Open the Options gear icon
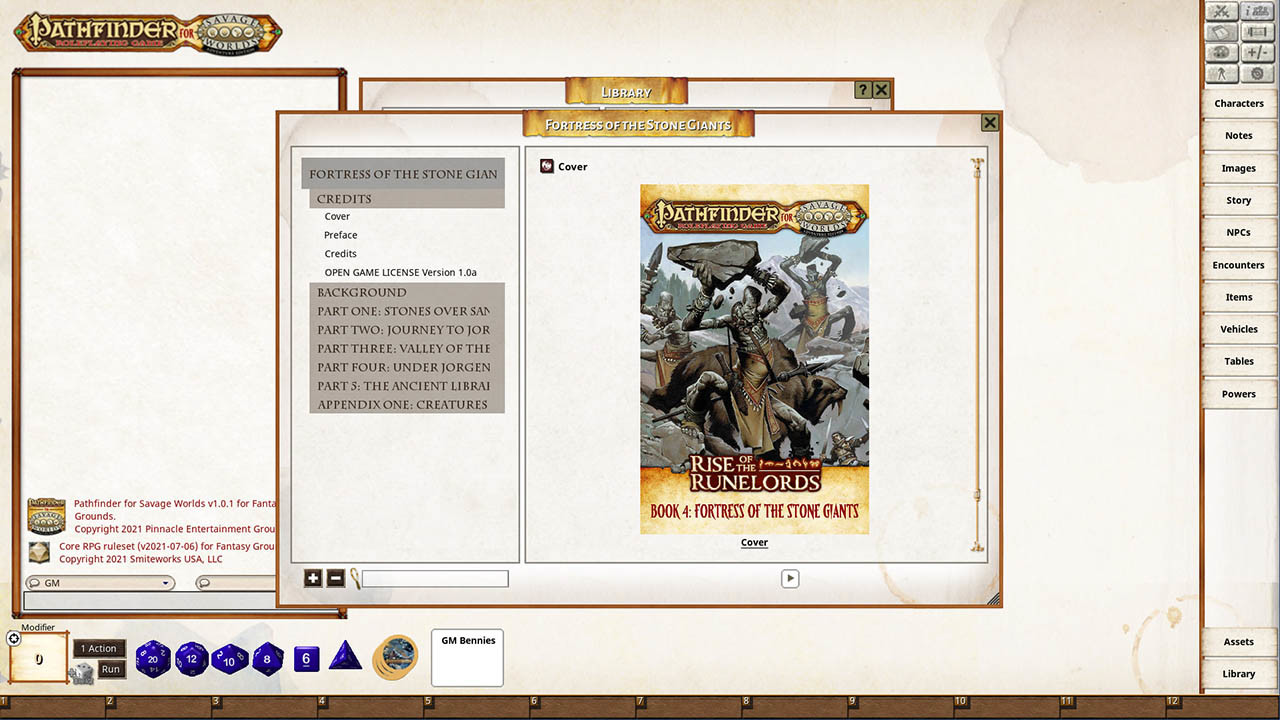Screen dimensions: 1280x720 click(x=1256, y=73)
